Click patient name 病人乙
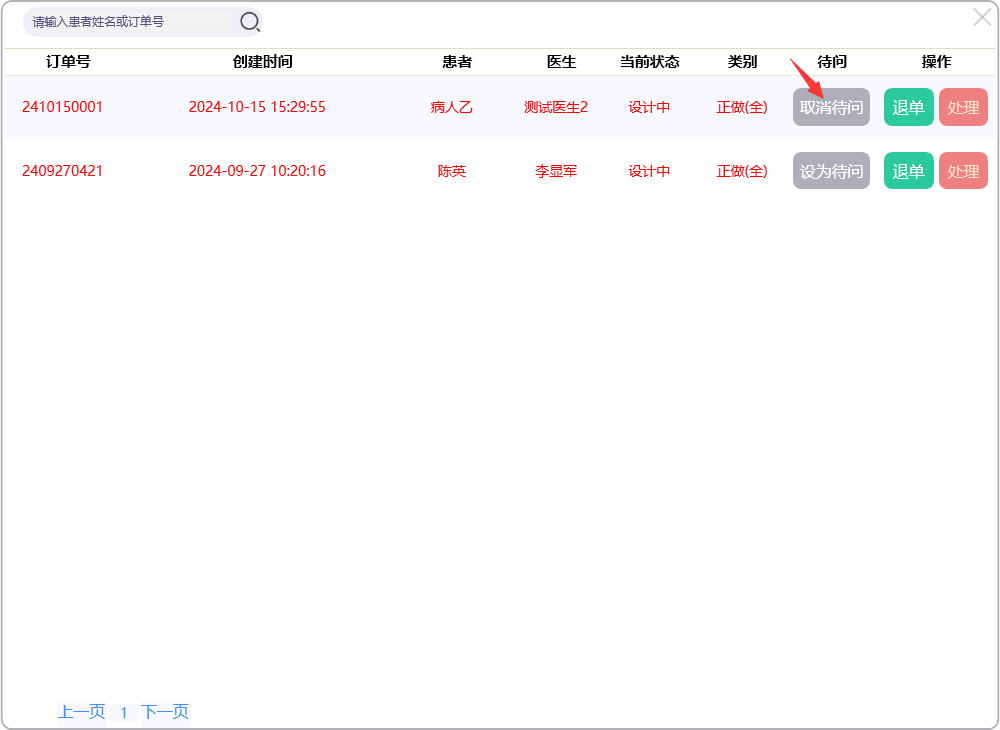Image resolution: width=1000 pixels, height=730 pixels. coord(451,107)
